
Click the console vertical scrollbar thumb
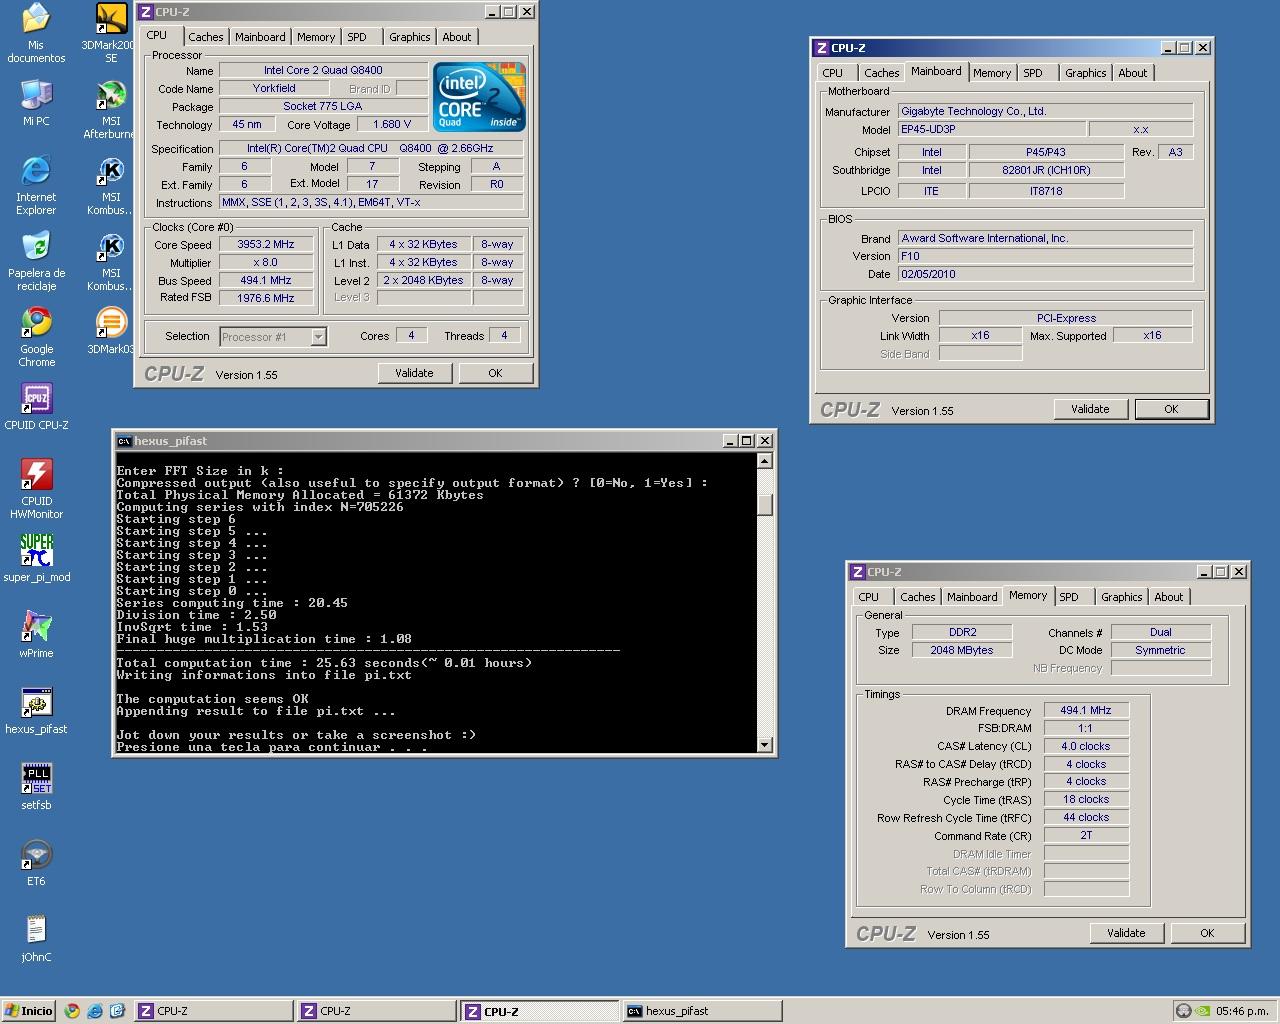[x=765, y=504]
